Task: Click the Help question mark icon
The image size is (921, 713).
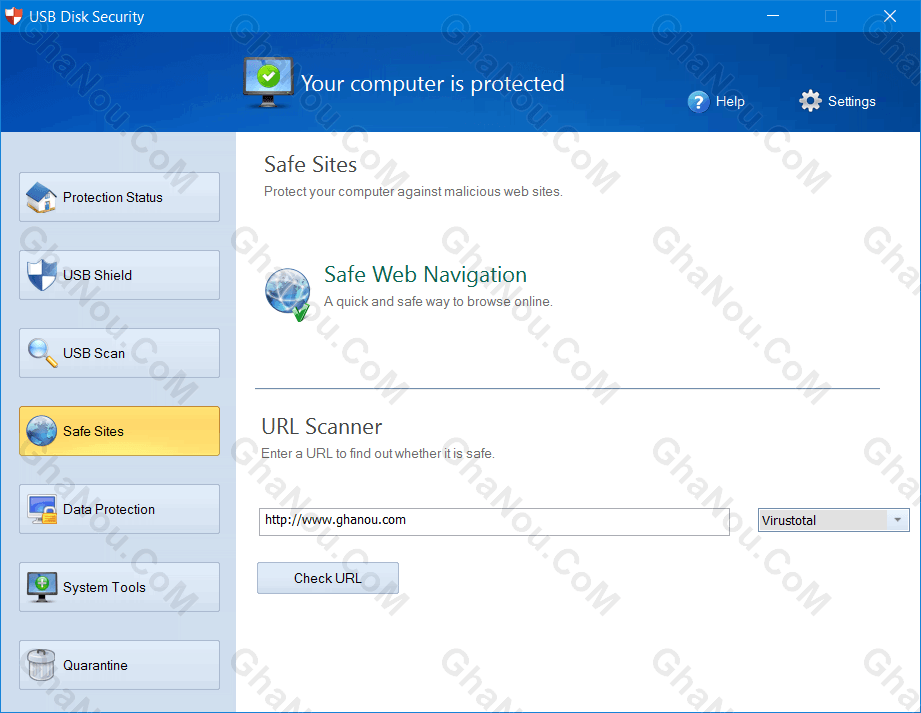Action: (698, 102)
